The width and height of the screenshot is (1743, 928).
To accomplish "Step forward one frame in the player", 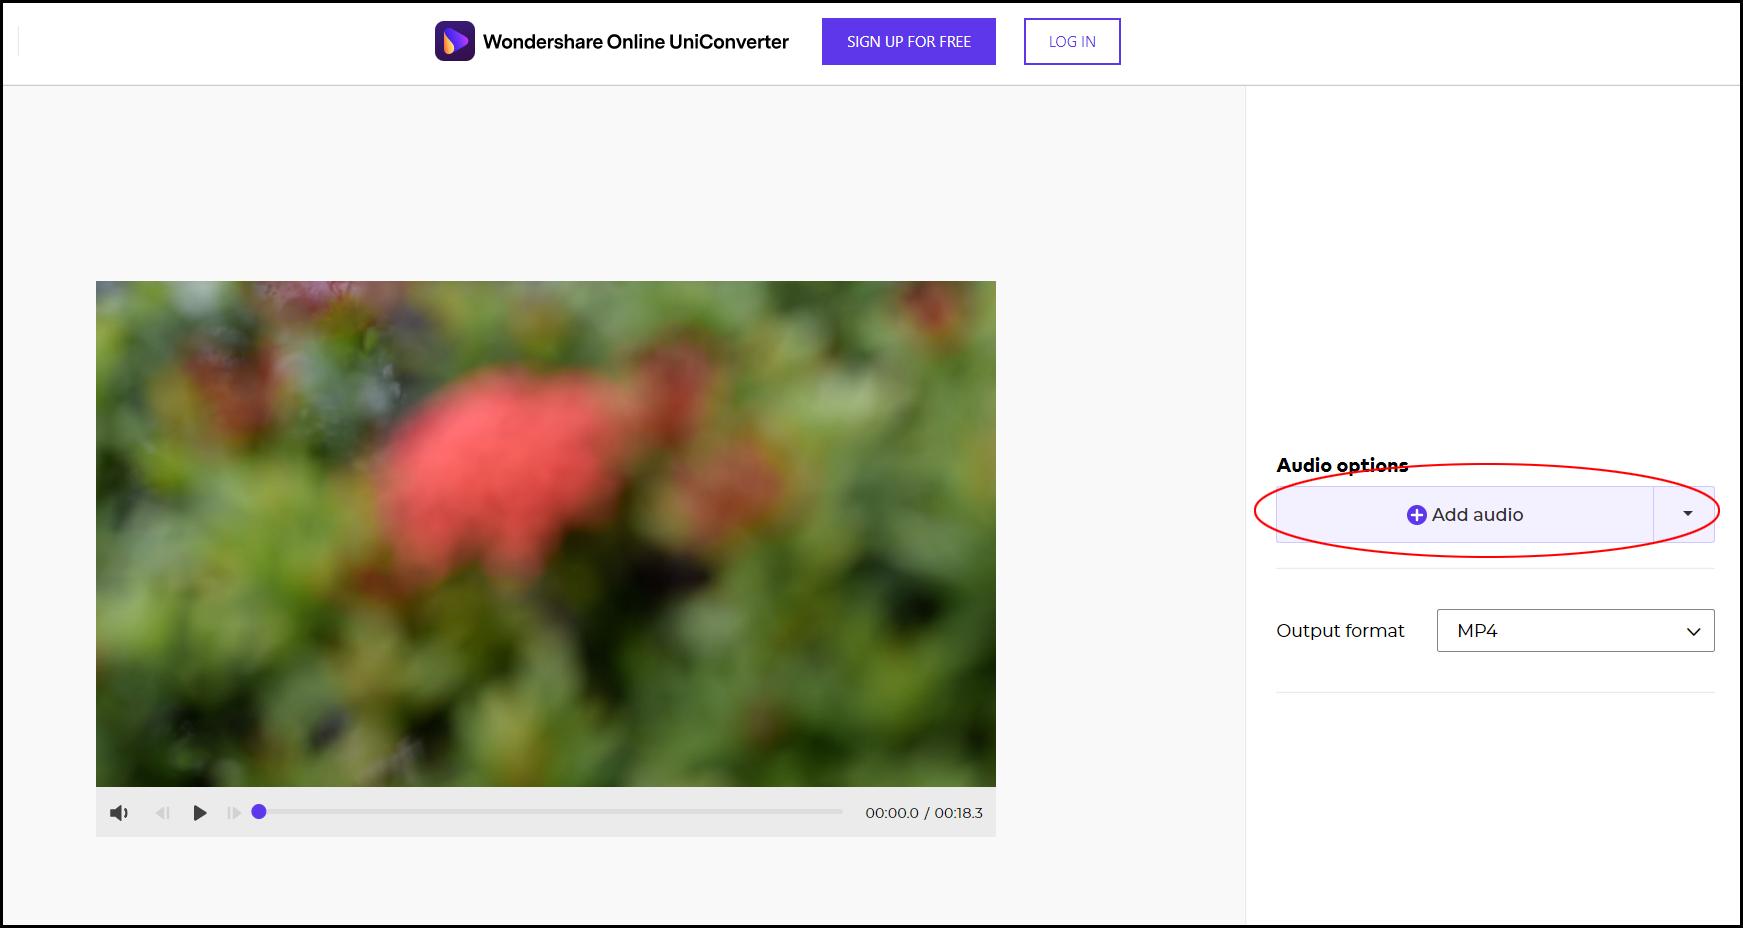I will 234,813.
